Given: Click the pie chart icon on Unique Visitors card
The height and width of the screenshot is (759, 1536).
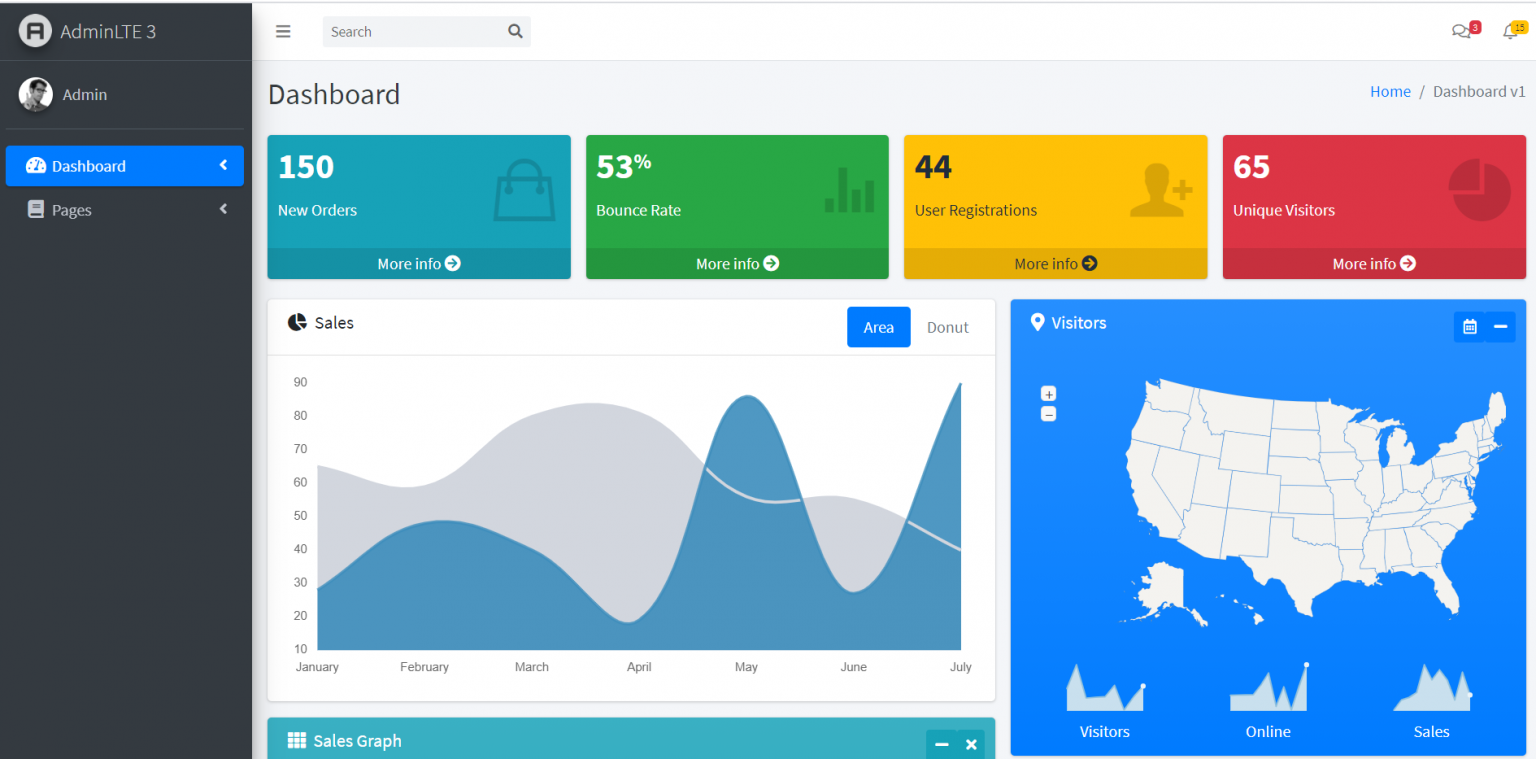Looking at the screenshot, I should pyautogui.click(x=1480, y=189).
